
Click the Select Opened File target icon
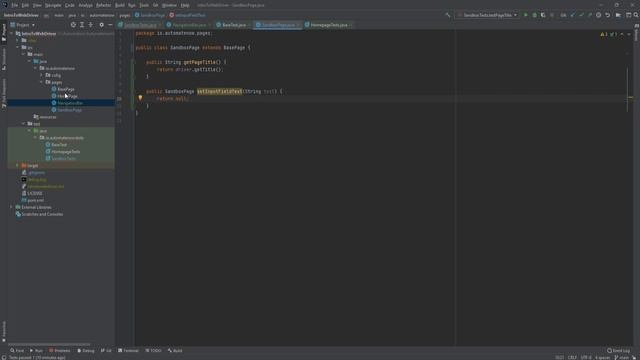click(x=73, y=25)
